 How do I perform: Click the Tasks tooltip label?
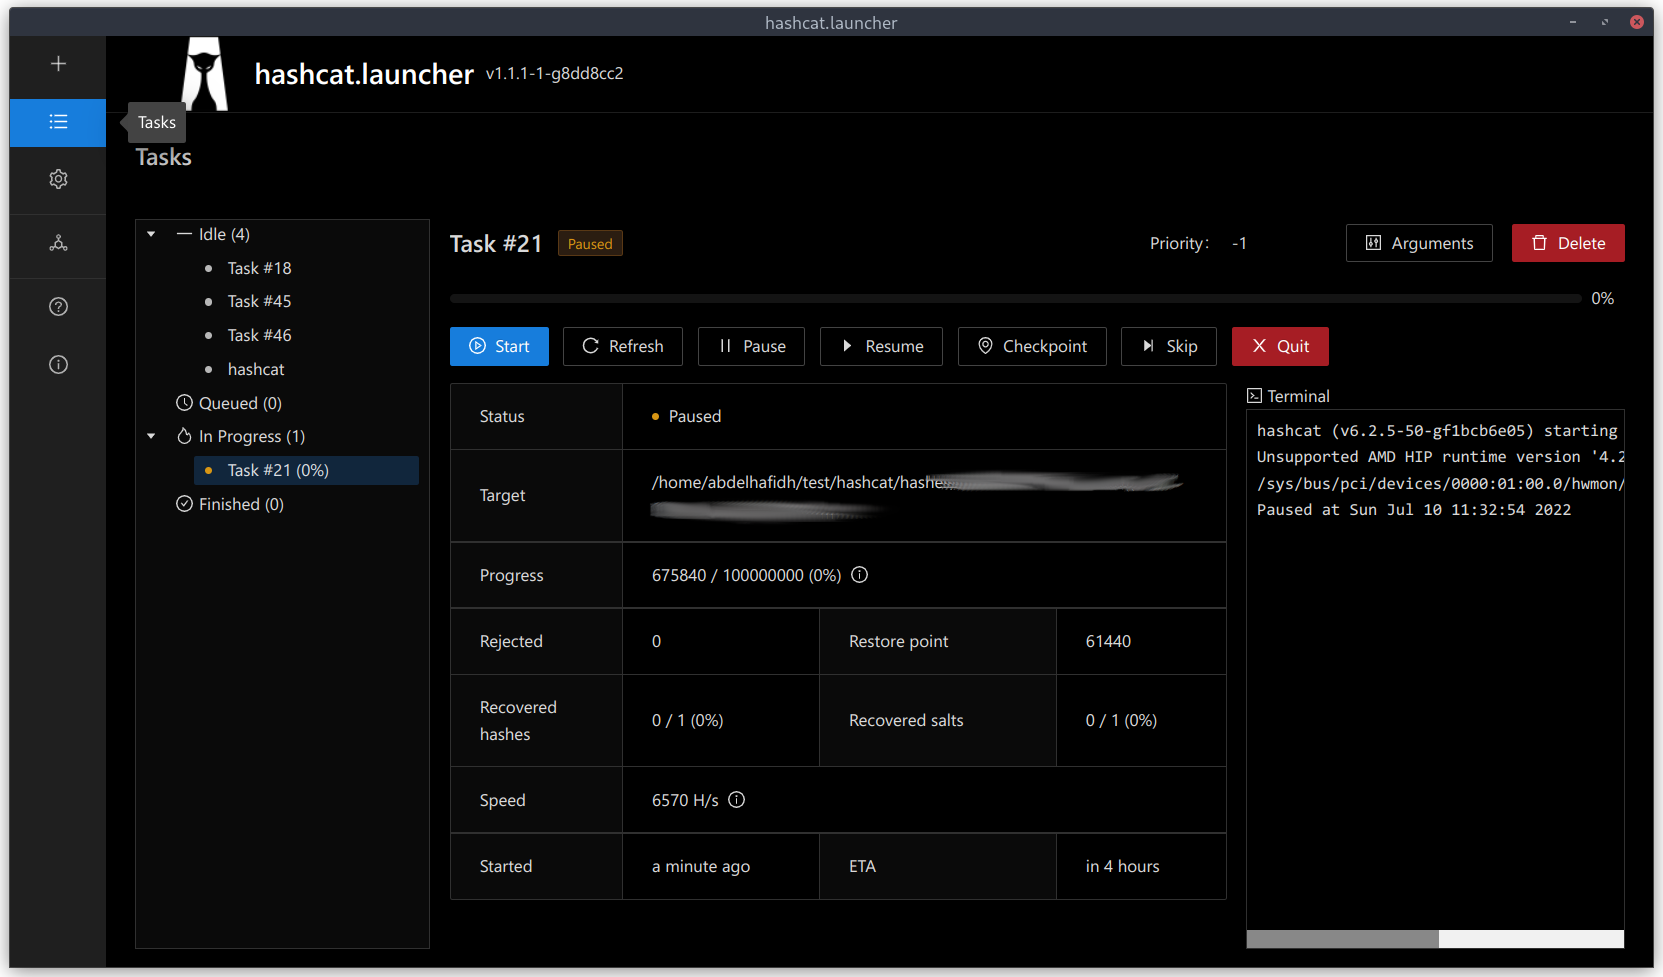point(157,122)
